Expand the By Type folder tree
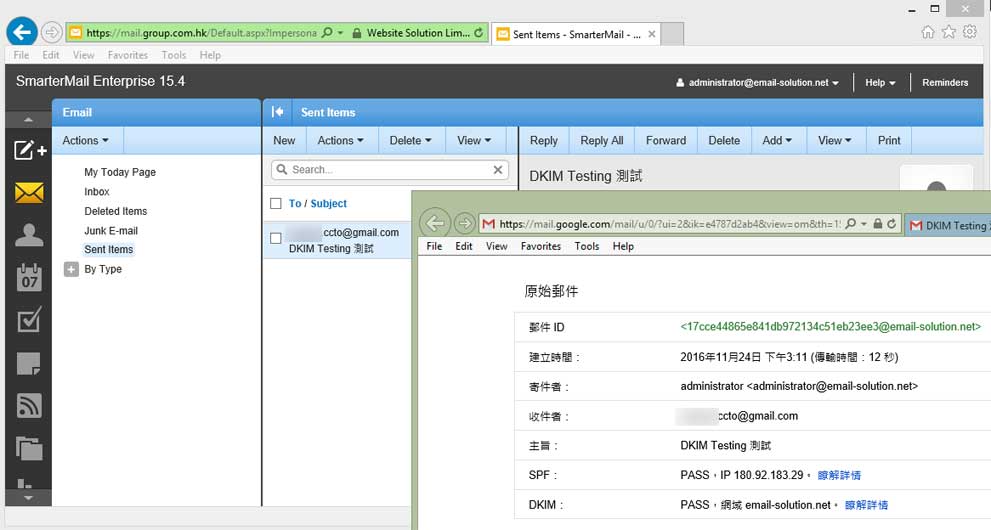 pos(71,269)
